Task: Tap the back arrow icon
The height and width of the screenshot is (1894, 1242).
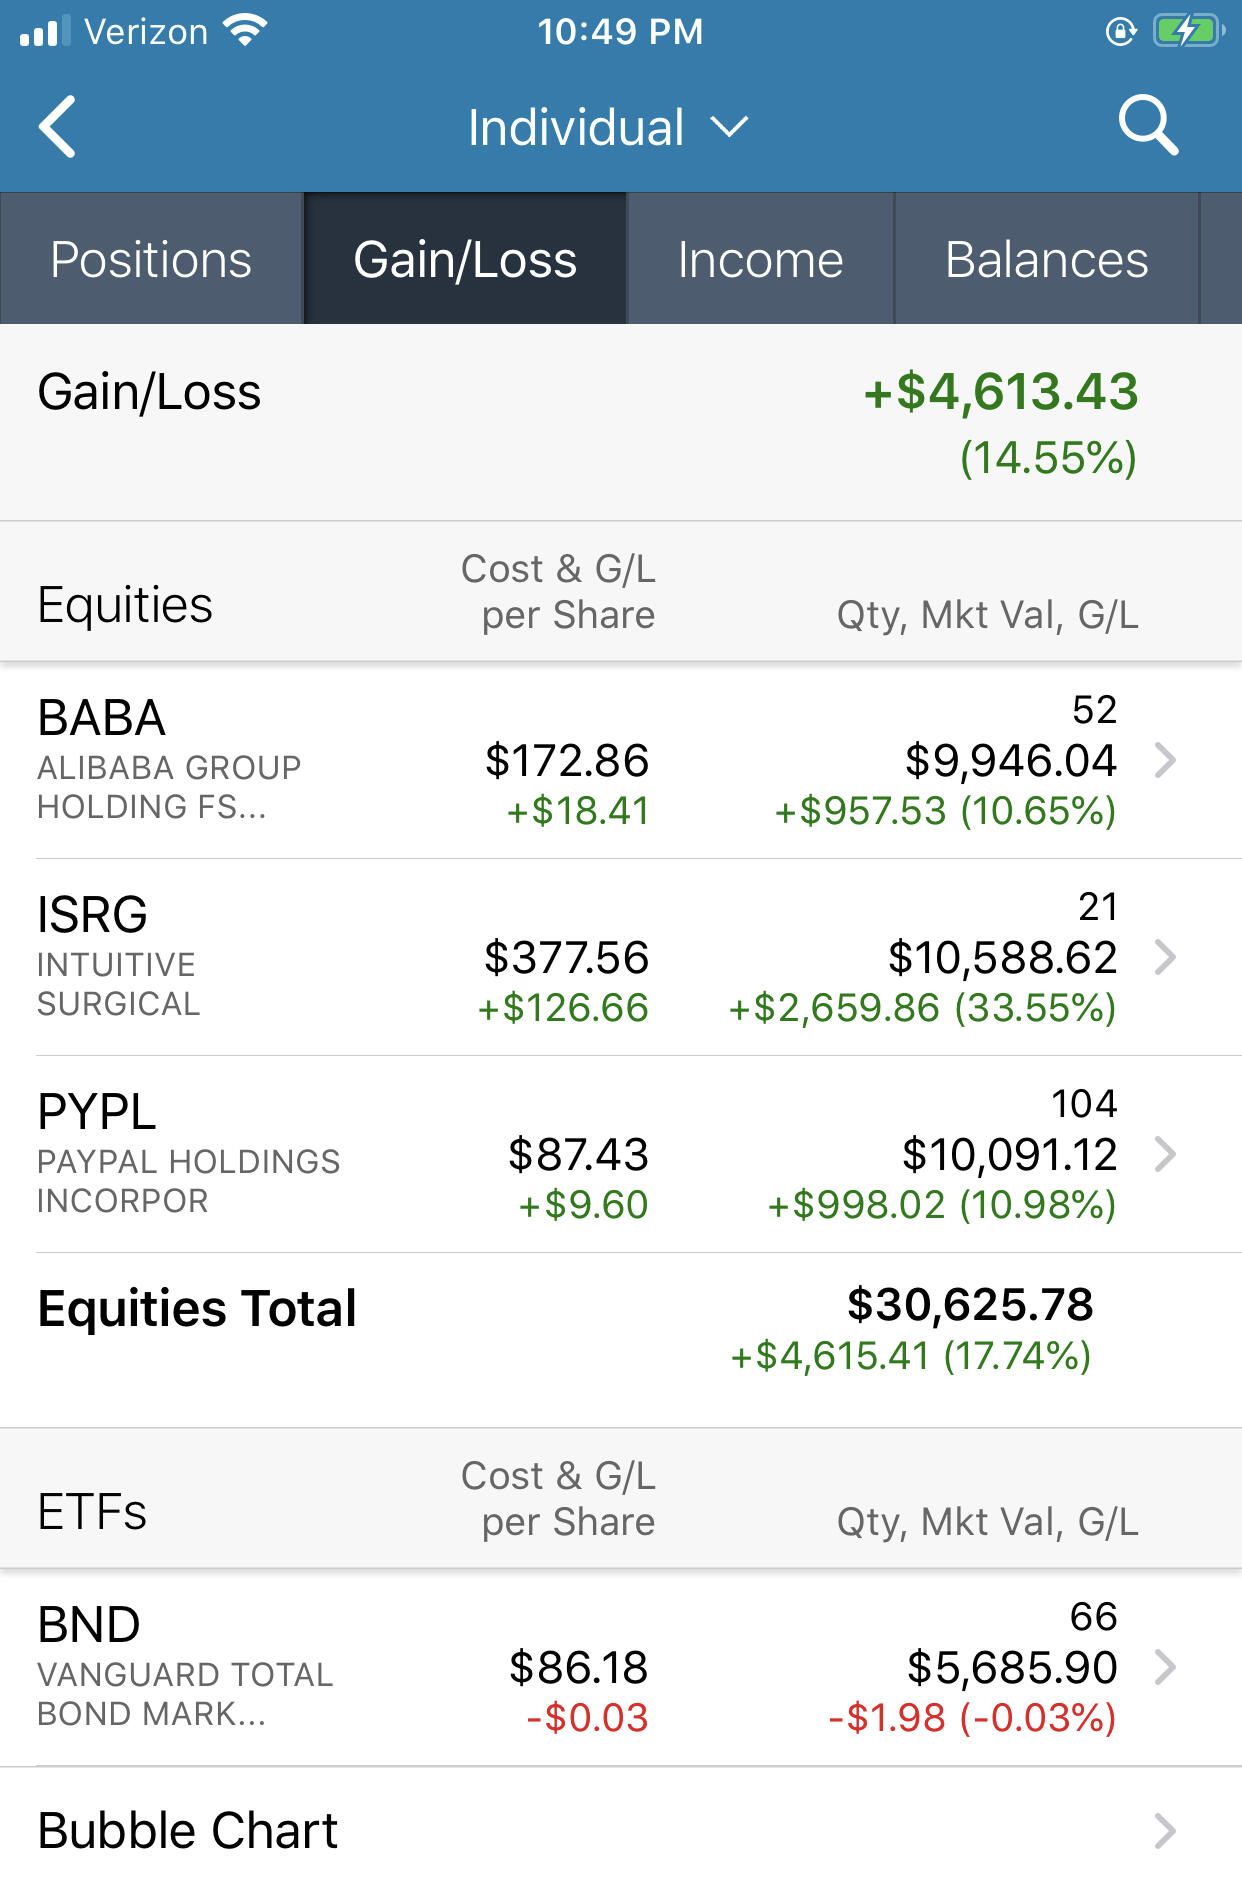Action: (57, 127)
